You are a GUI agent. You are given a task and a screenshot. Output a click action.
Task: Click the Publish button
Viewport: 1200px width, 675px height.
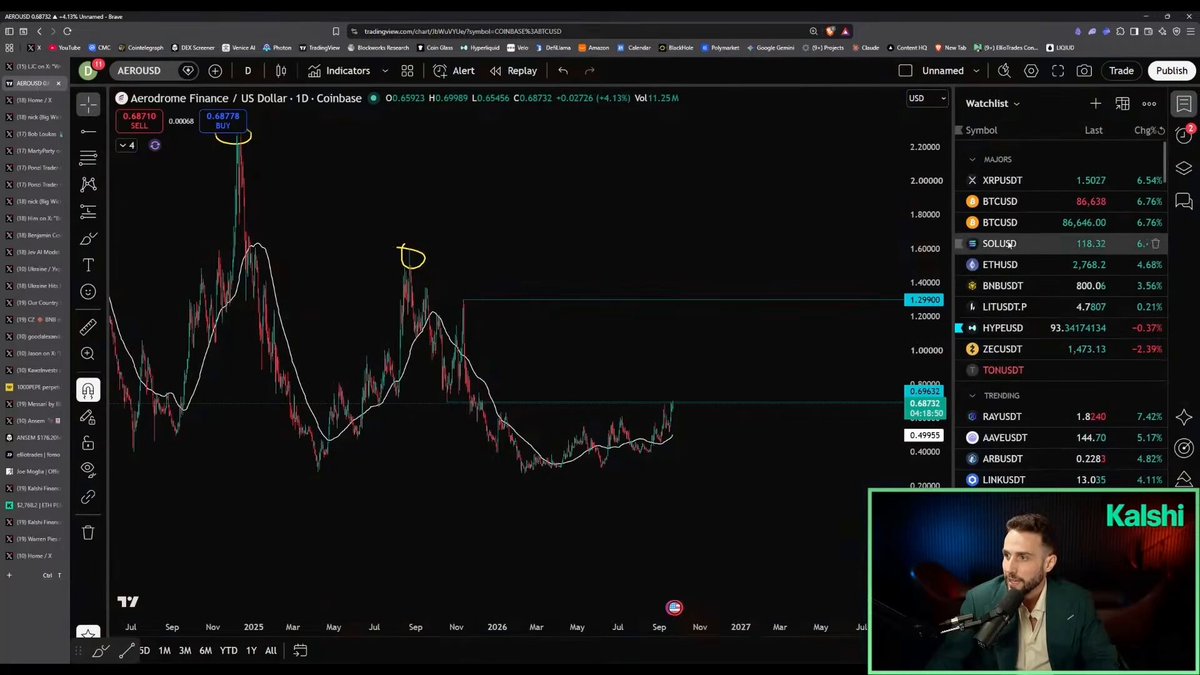(x=1171, y=71)
